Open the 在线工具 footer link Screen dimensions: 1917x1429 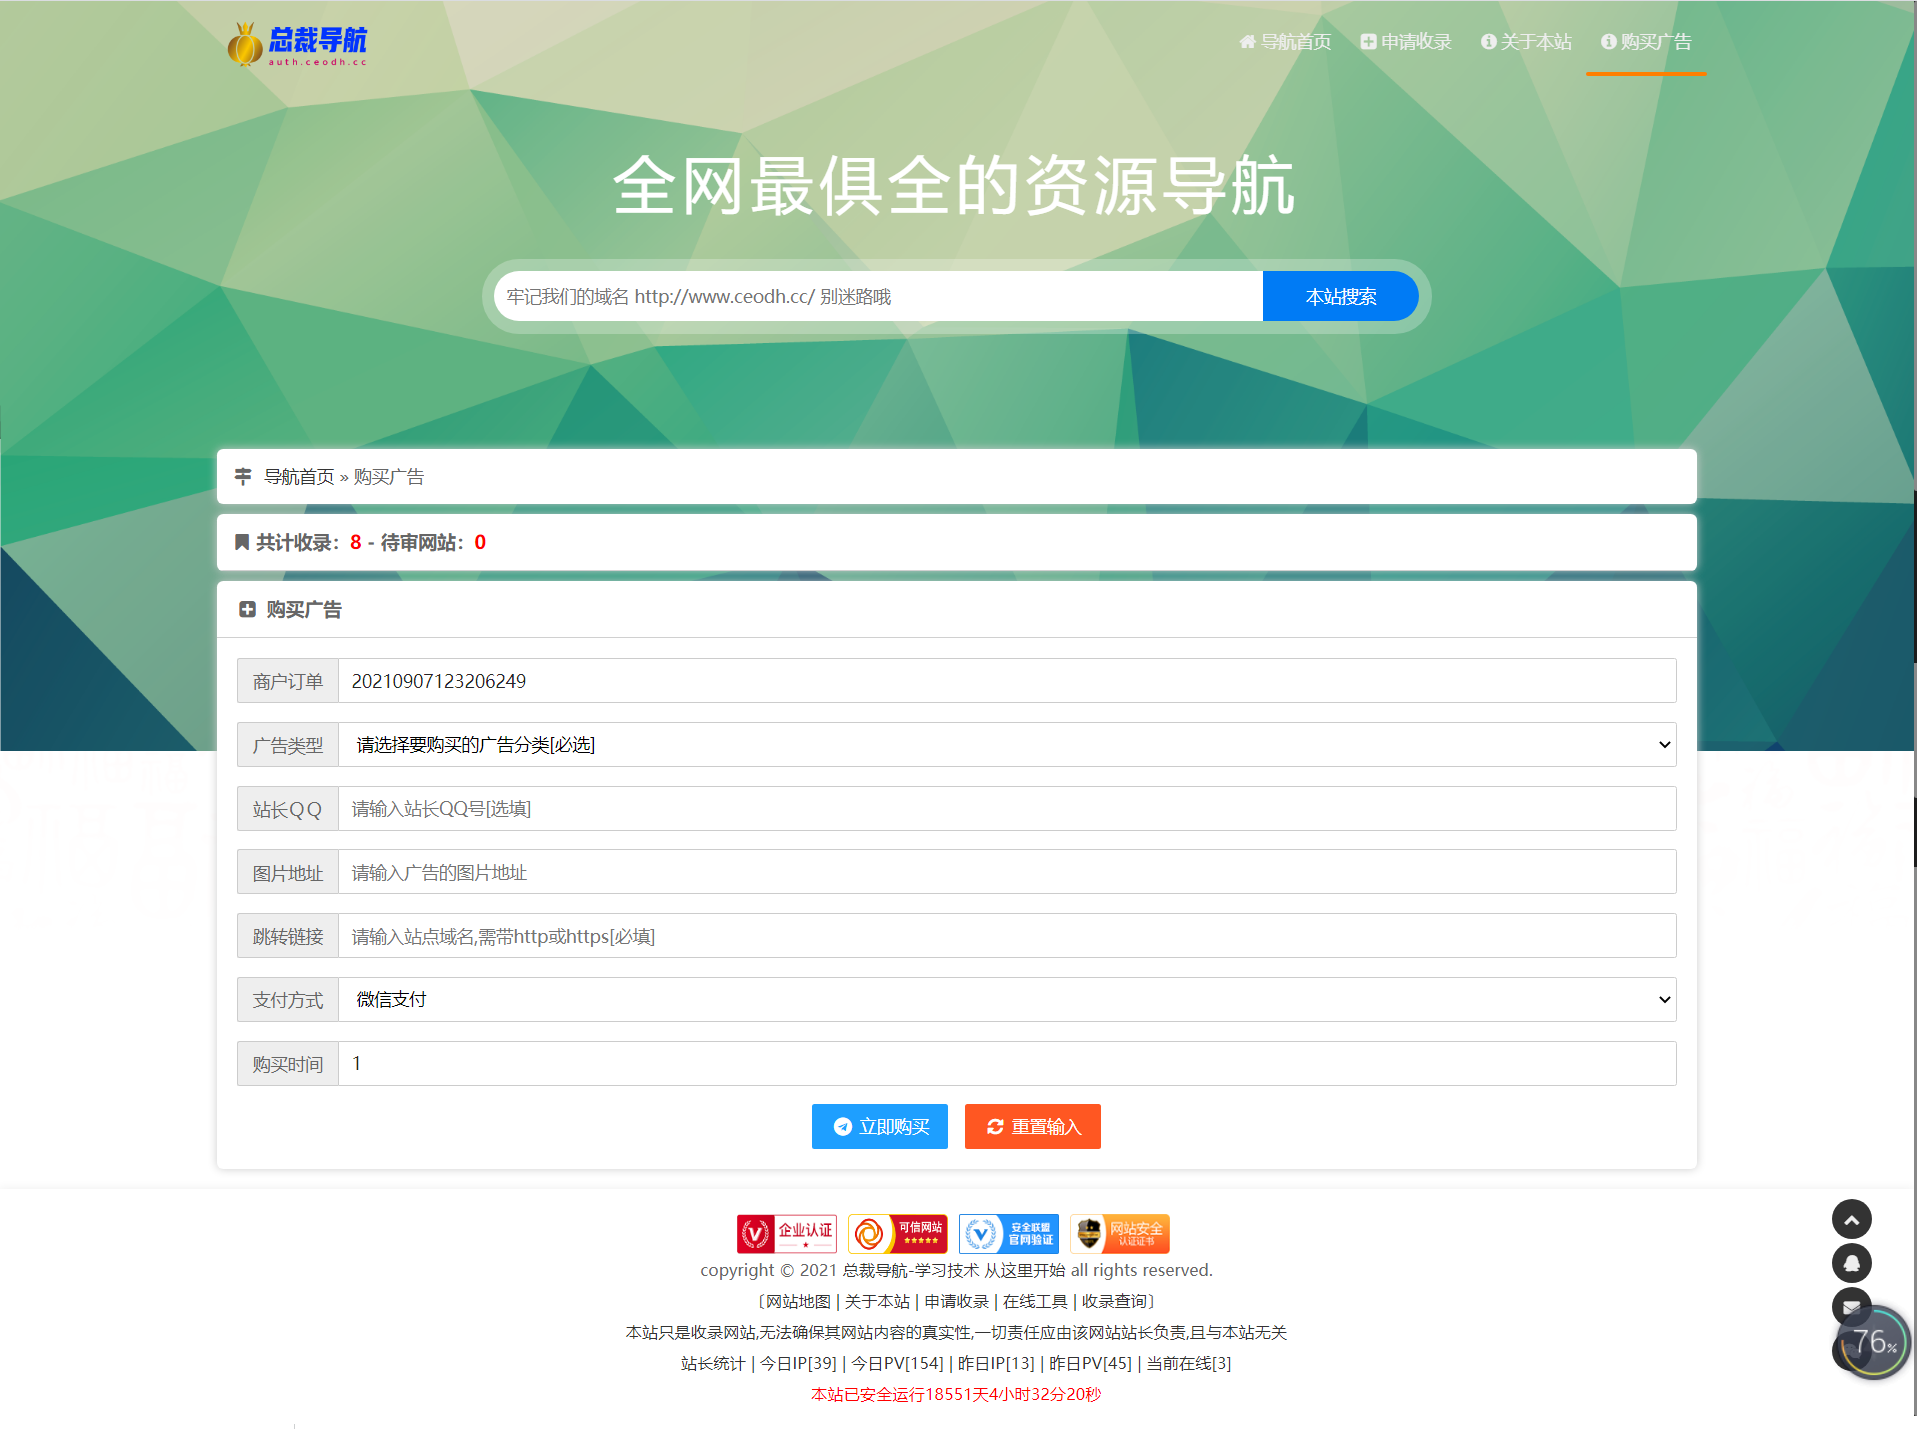pyautogui.click(x=1035, y=1301)
